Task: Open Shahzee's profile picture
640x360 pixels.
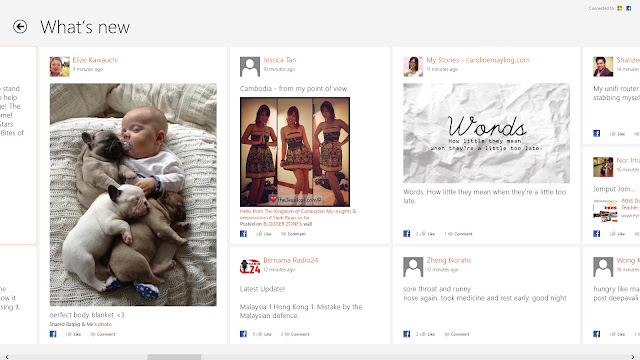Action: (603, 67)
